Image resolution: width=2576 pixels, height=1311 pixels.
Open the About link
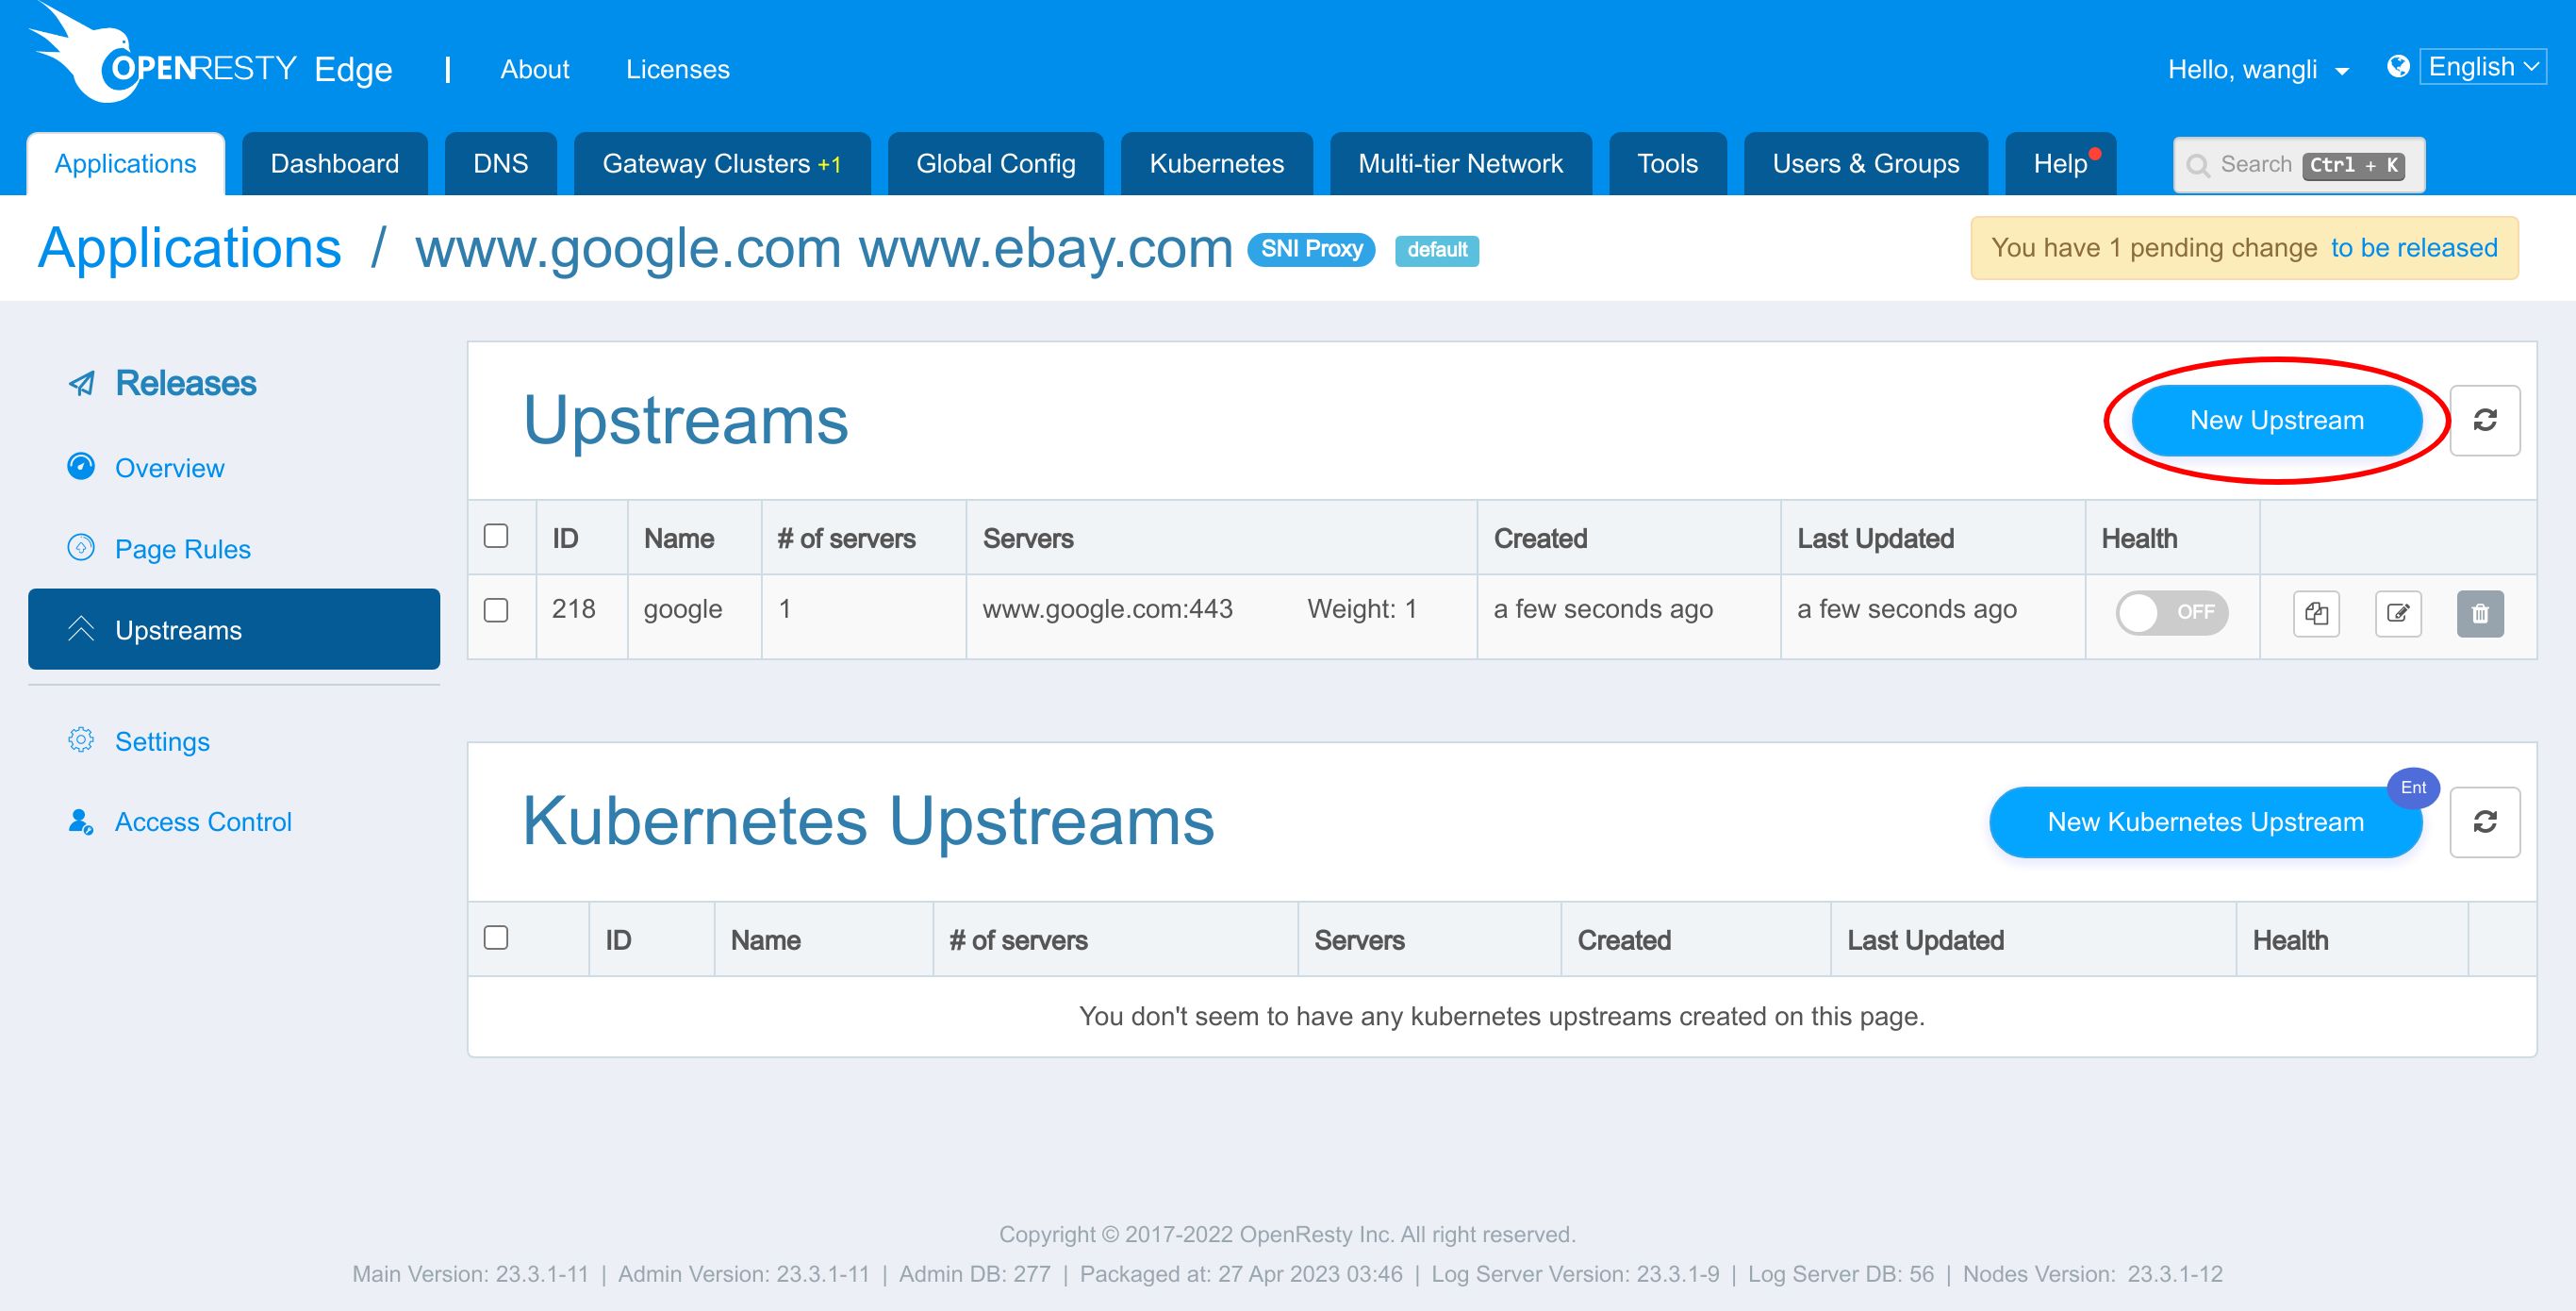click(x=535, y=70)
